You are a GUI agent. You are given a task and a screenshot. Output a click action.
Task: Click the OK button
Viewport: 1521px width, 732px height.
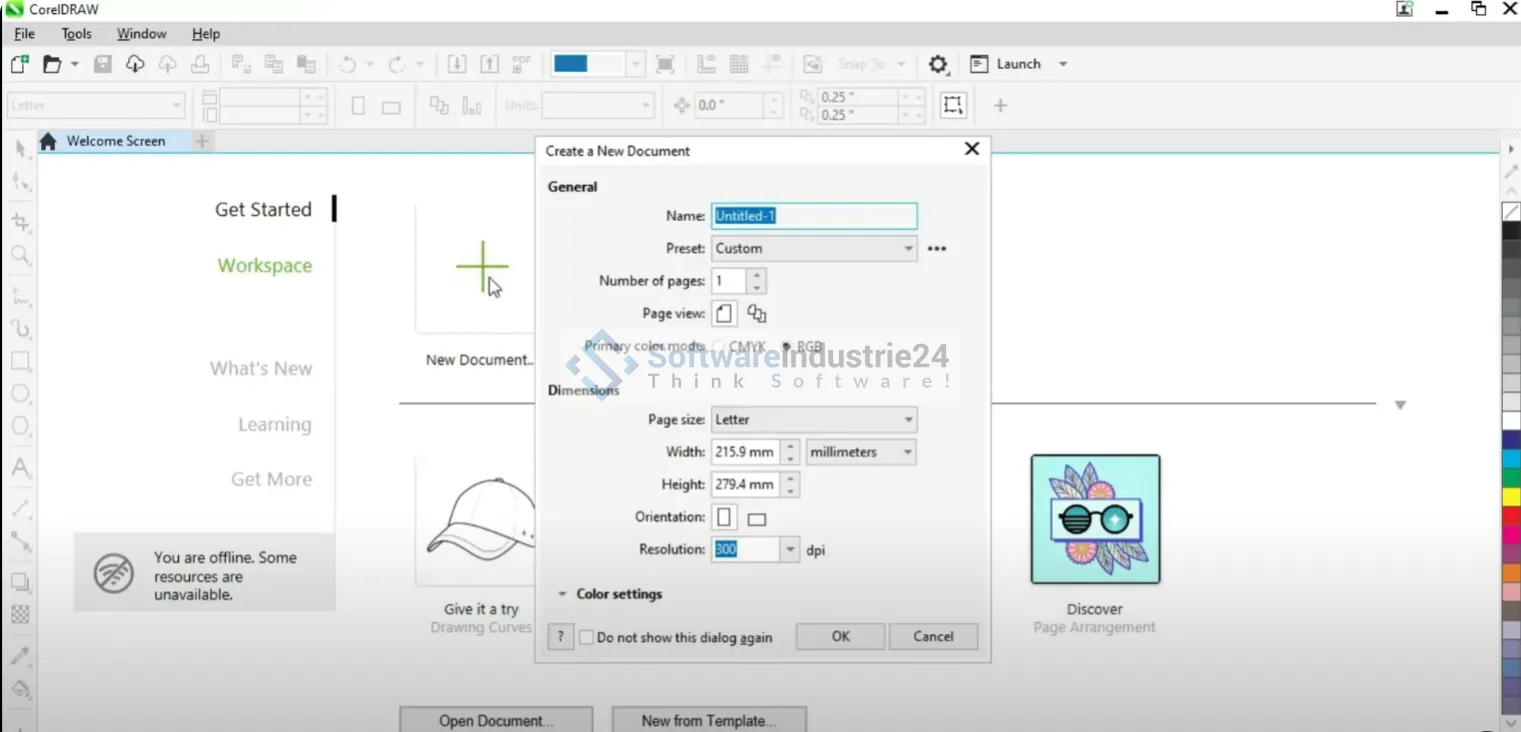pos(840,637)
